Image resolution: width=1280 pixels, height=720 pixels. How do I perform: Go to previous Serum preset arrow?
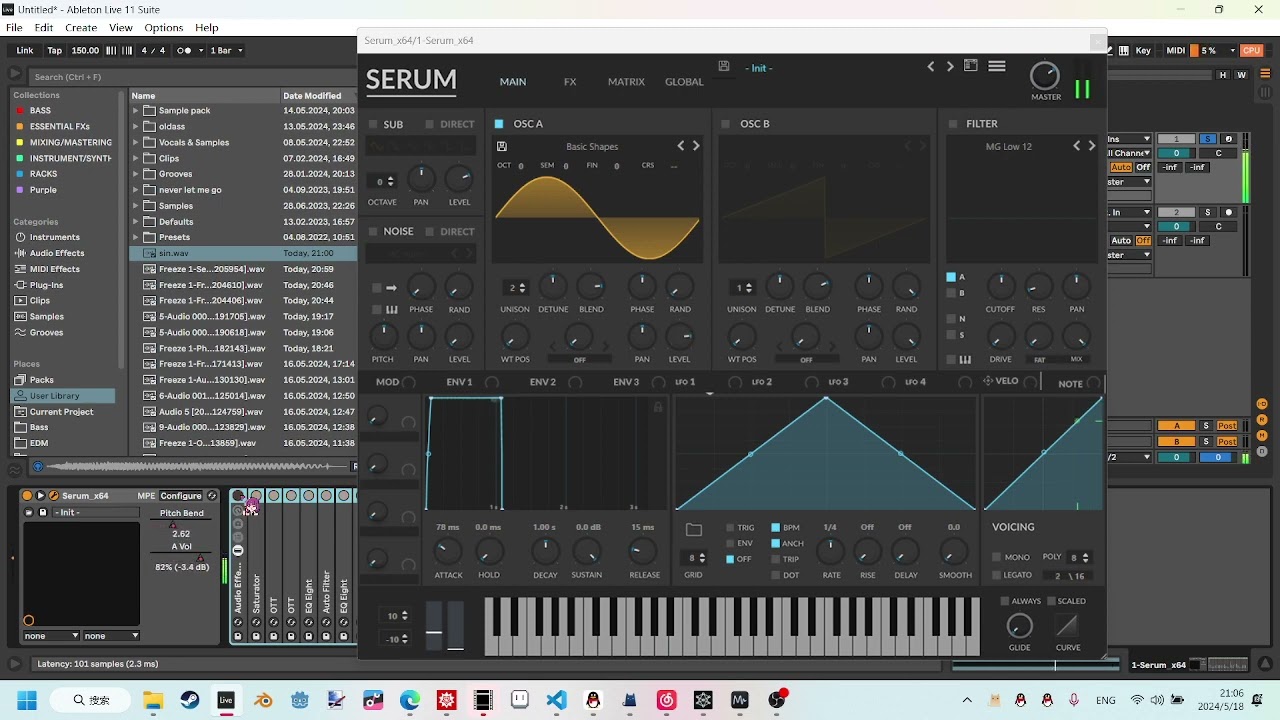pyautogui.click(x=931, y=66)
